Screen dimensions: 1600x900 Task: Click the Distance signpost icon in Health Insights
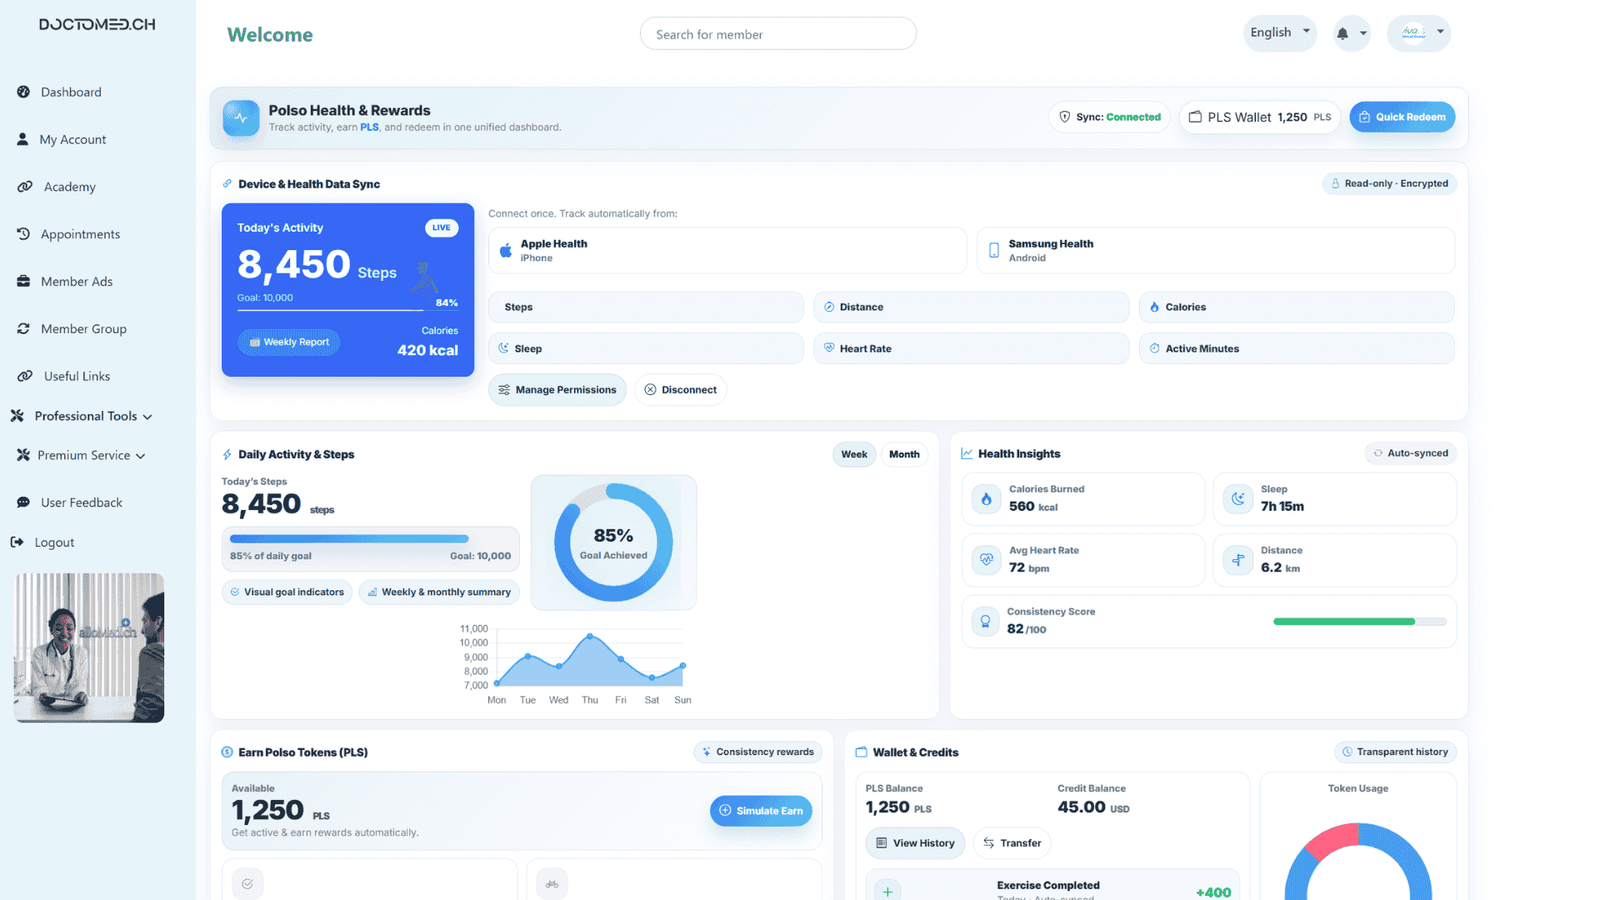[x=1238, y=560]
